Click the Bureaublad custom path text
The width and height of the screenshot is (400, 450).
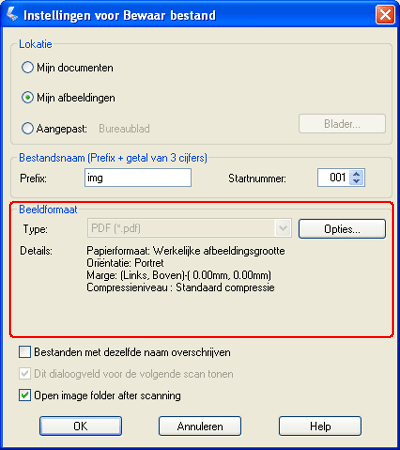pos(124,129)
